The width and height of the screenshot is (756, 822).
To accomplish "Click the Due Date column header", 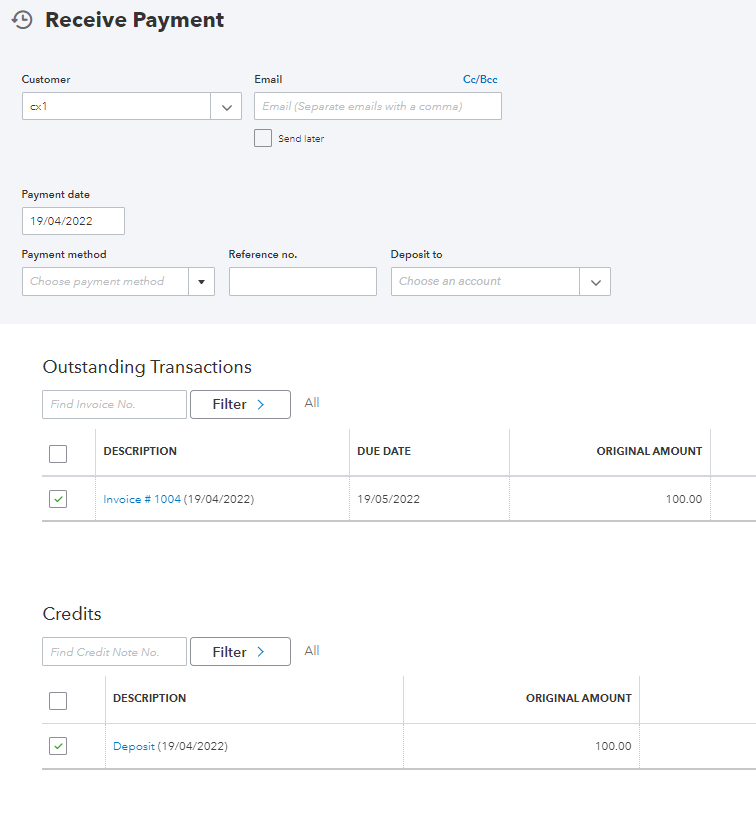I will [x=384, y=451].
